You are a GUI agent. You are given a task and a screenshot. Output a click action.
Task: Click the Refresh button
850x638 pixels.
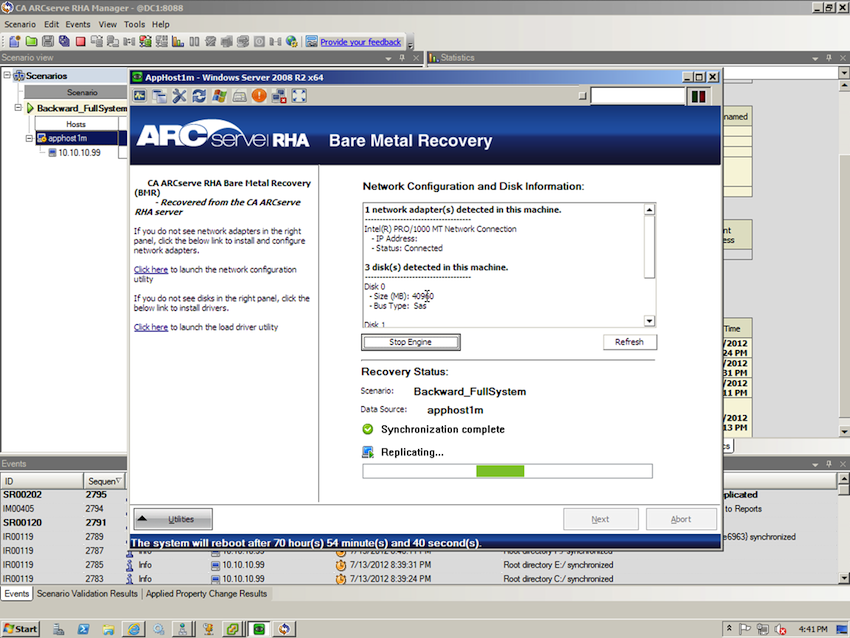point(629,342)
